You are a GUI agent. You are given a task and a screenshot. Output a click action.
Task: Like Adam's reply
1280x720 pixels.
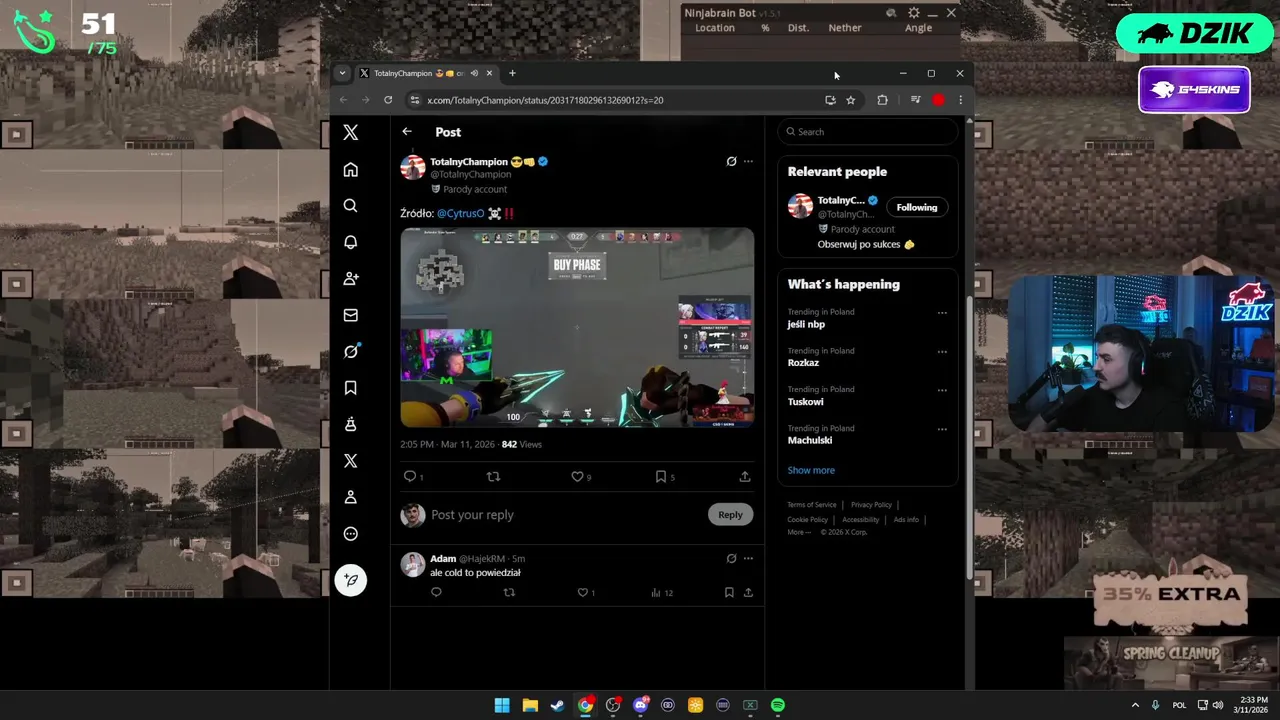[x=583, y=593]
